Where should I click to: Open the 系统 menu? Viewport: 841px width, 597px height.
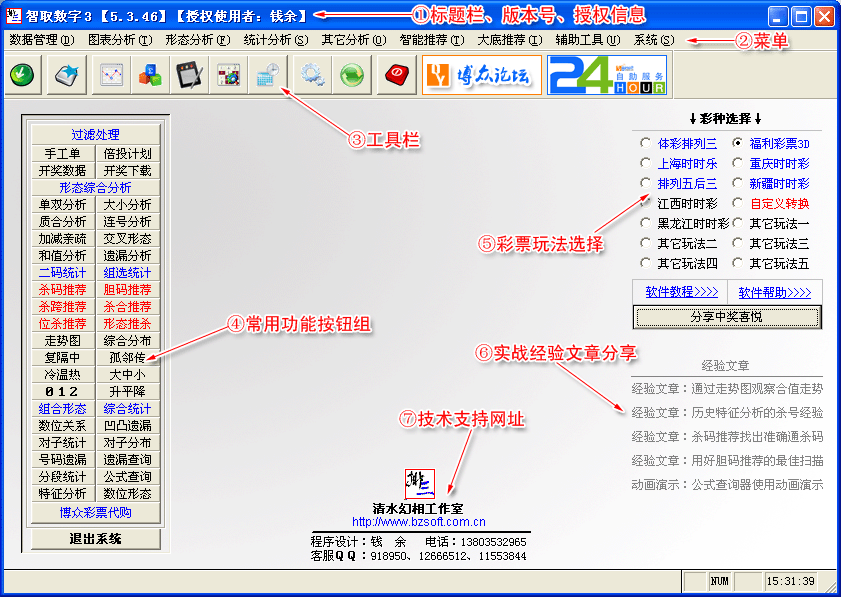(x=654, y=40)
